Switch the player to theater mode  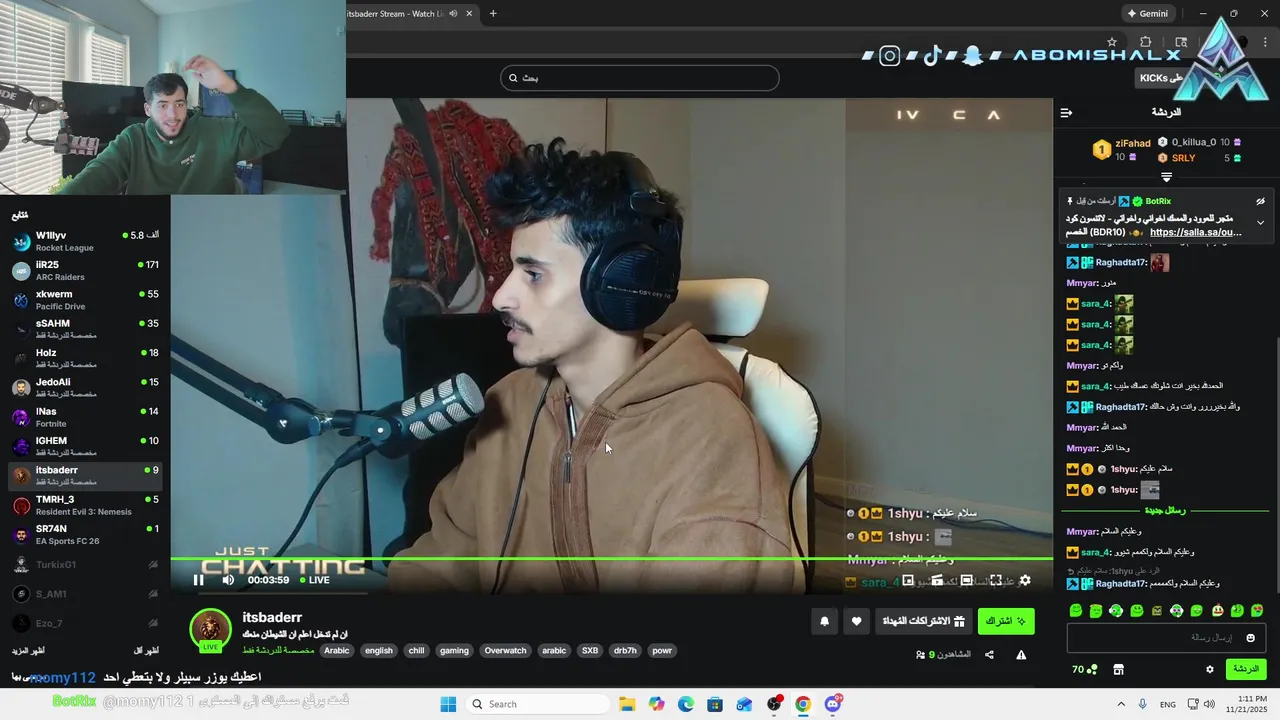tap(967, 580)
